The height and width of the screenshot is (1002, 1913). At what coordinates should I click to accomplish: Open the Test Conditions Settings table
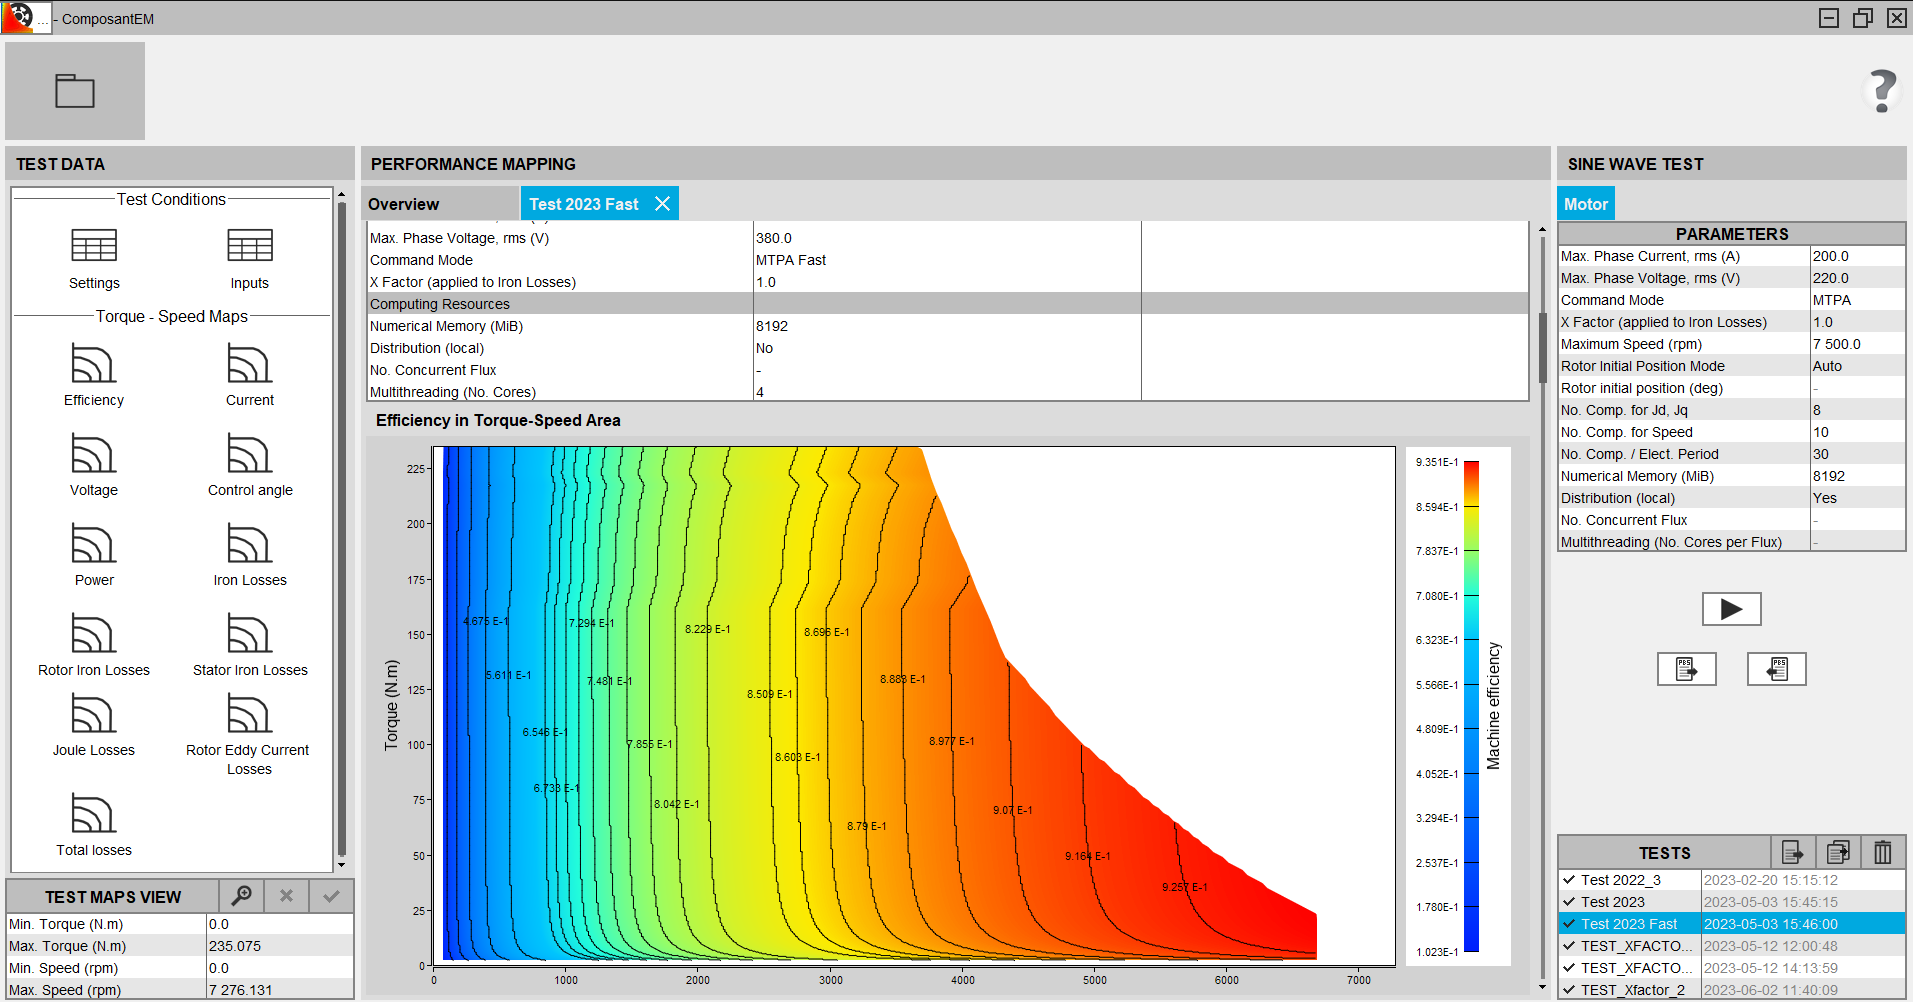click(x=94, y=247)
